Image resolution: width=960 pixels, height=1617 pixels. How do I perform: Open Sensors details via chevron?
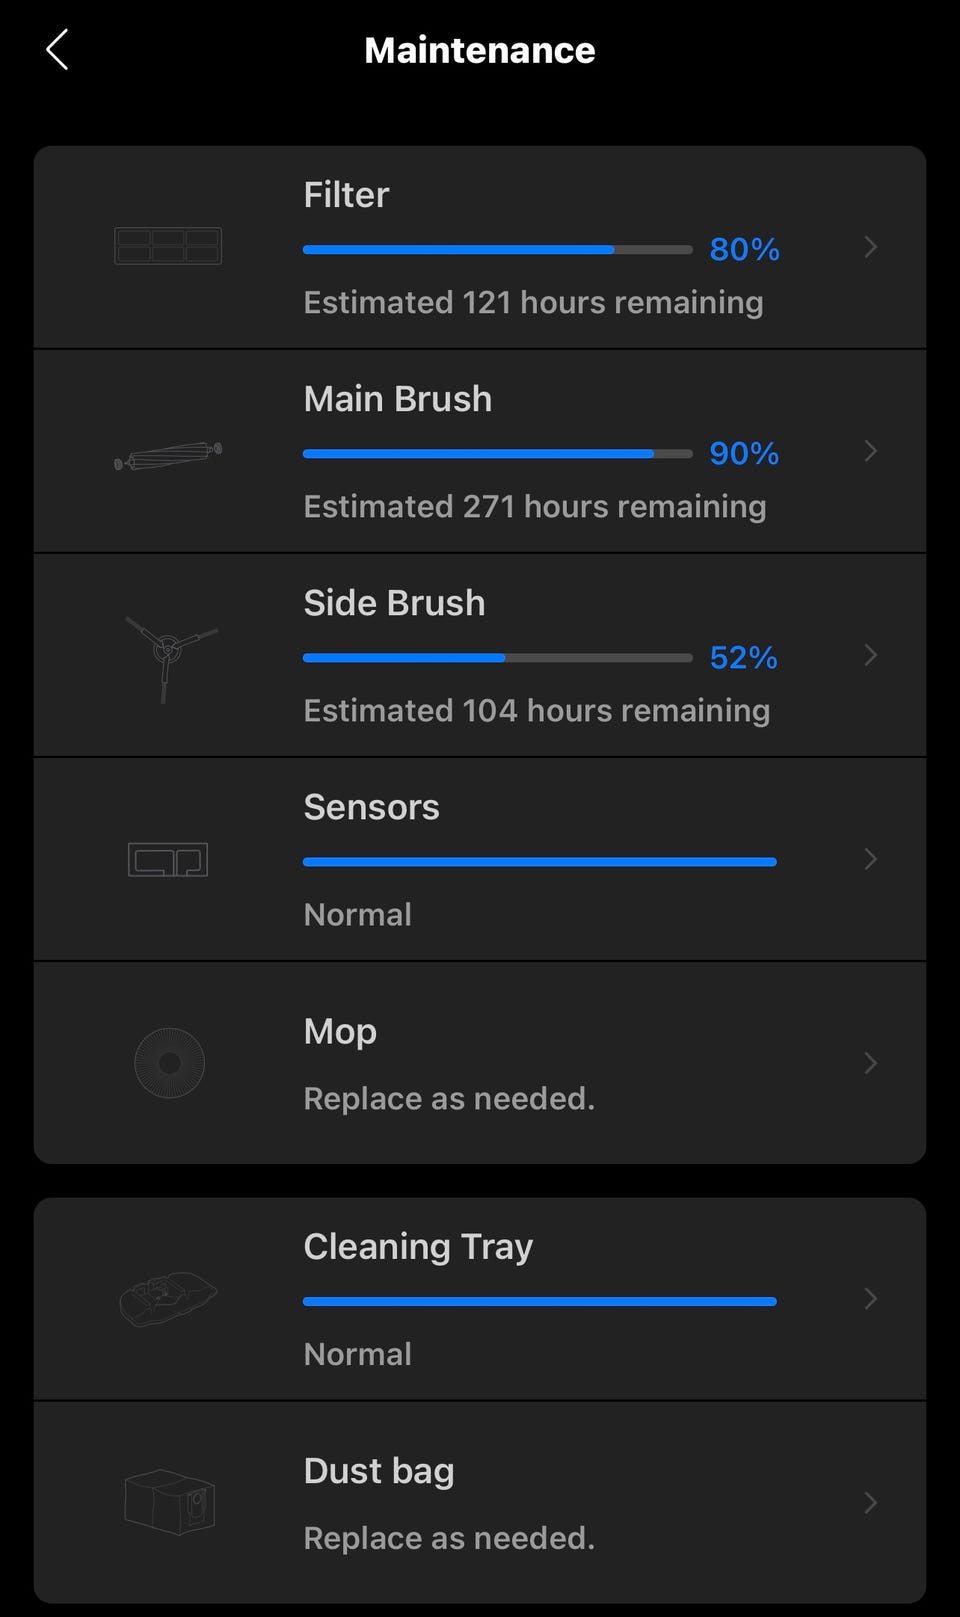point(870,859)
